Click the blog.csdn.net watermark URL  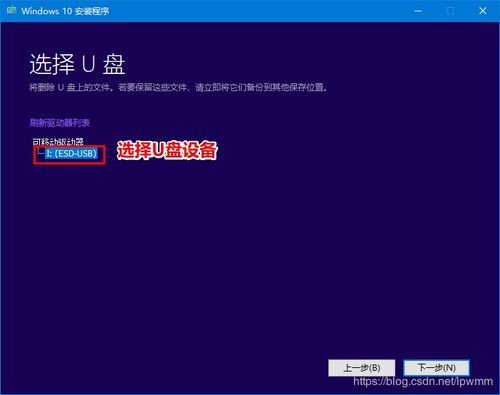[x=423, y=381]
